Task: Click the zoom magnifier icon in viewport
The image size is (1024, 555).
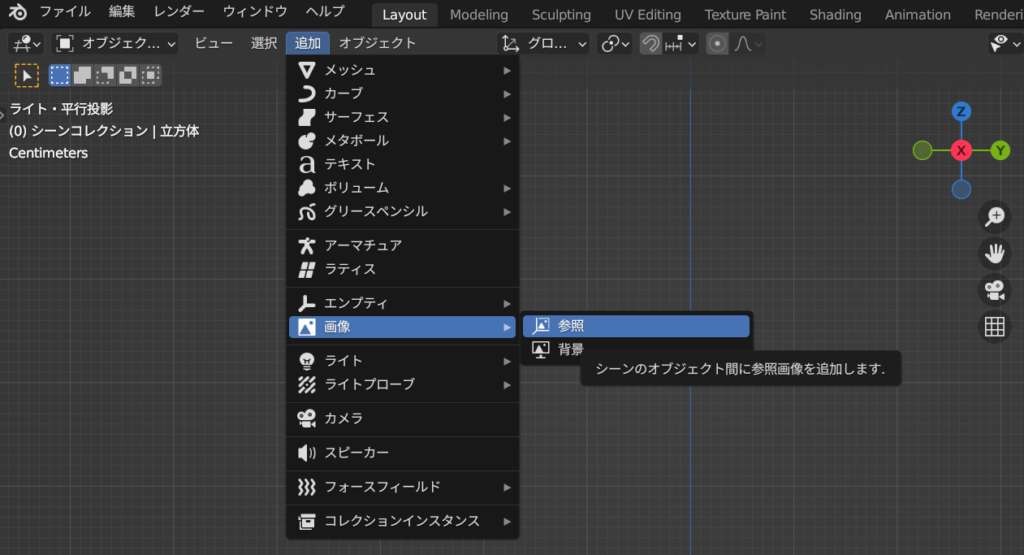Action: point(994,216)
